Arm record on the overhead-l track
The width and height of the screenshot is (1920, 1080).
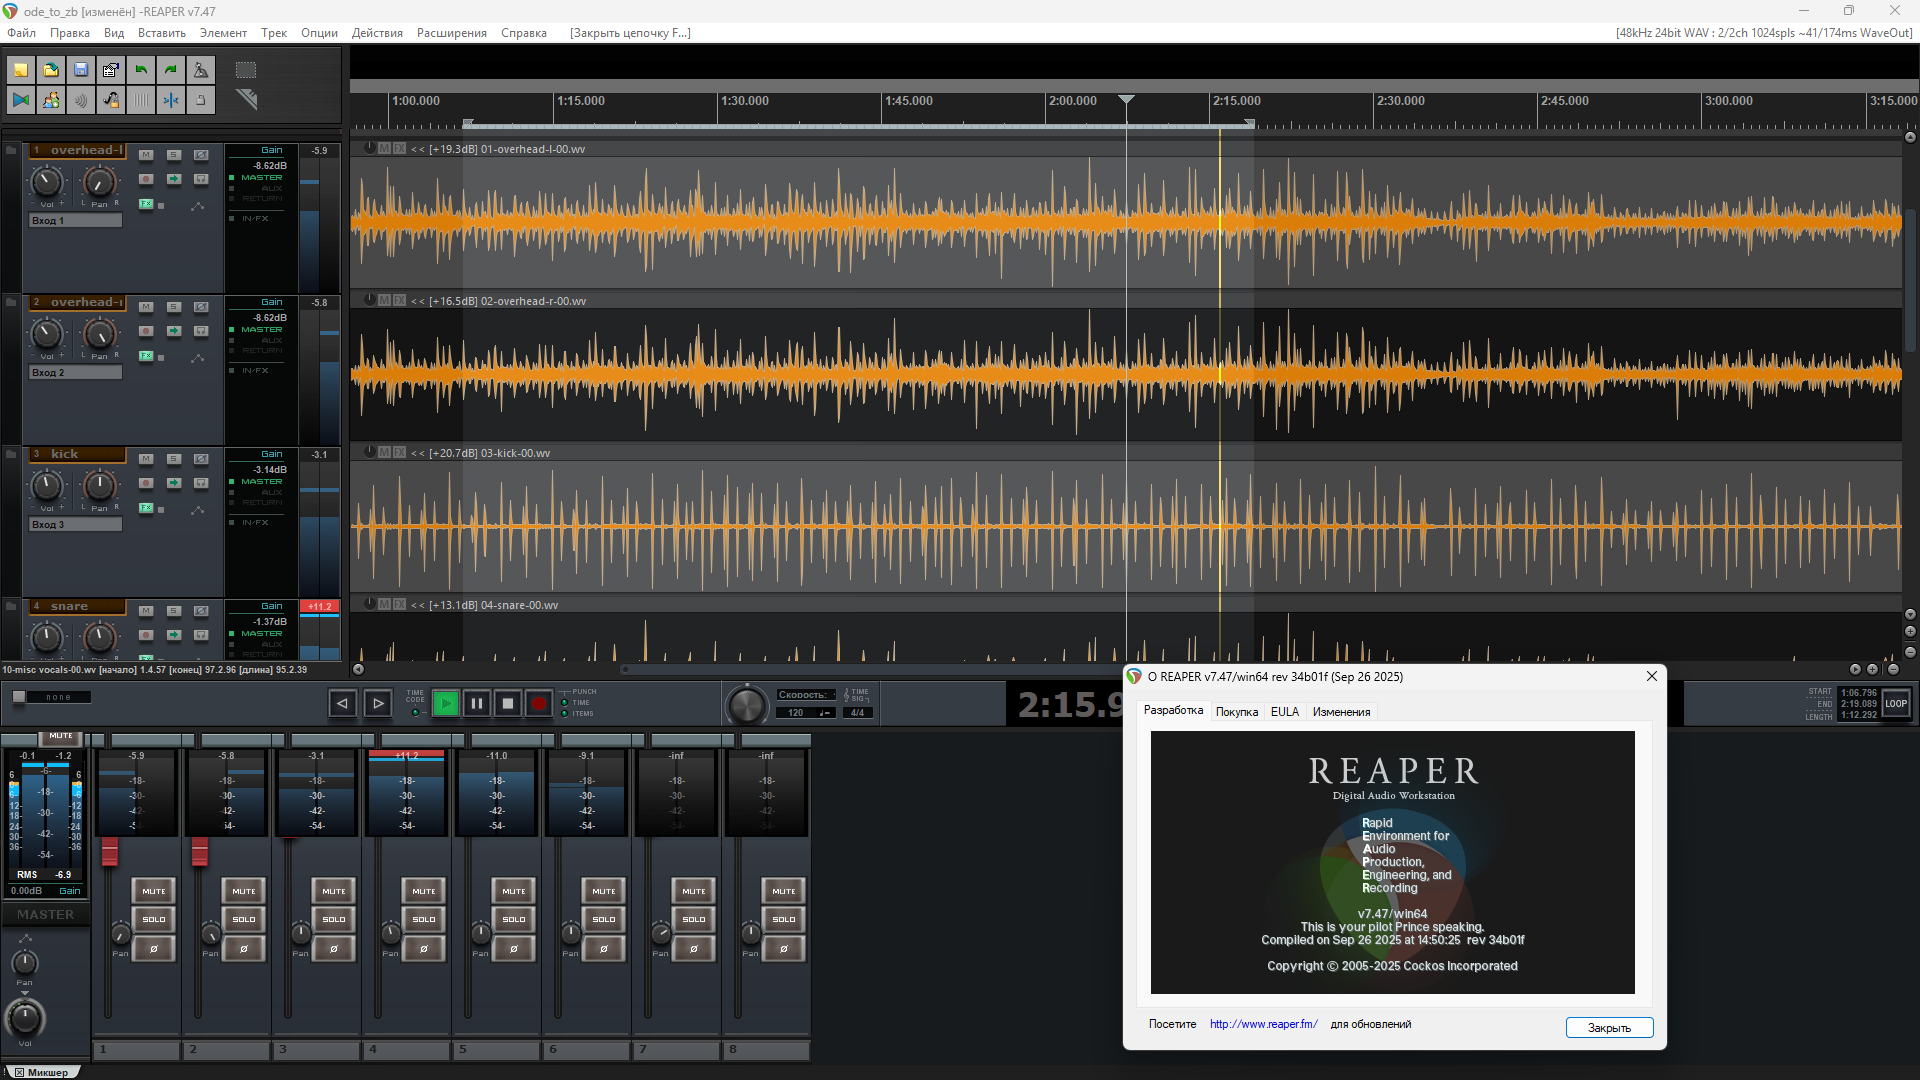click(146, 179)
